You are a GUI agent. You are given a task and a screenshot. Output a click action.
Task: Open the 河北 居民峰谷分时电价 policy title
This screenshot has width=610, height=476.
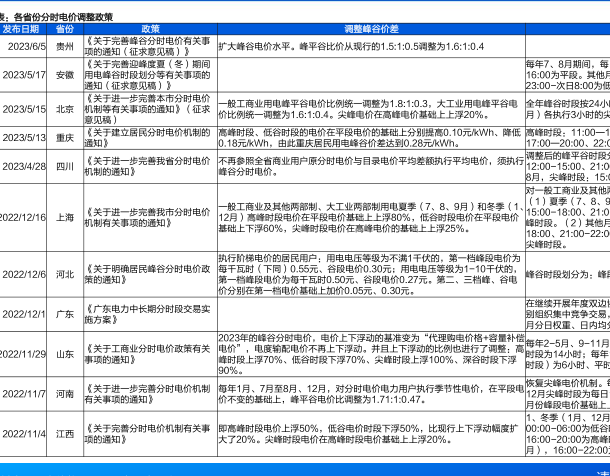[148, 273]
